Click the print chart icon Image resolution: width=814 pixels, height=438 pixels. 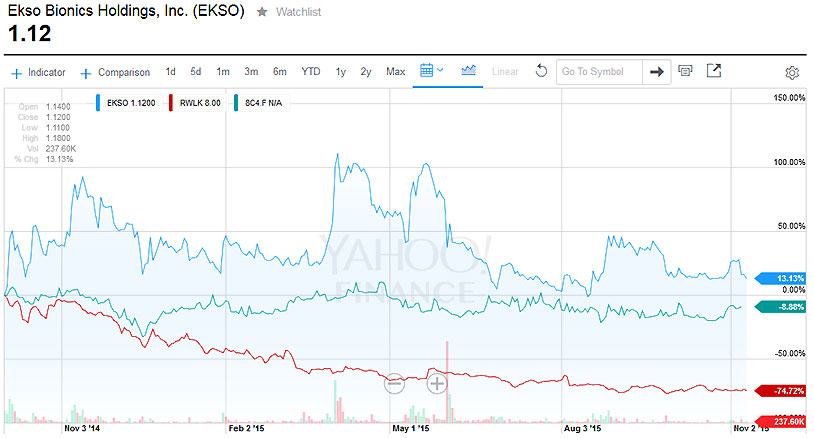point(686,72)
